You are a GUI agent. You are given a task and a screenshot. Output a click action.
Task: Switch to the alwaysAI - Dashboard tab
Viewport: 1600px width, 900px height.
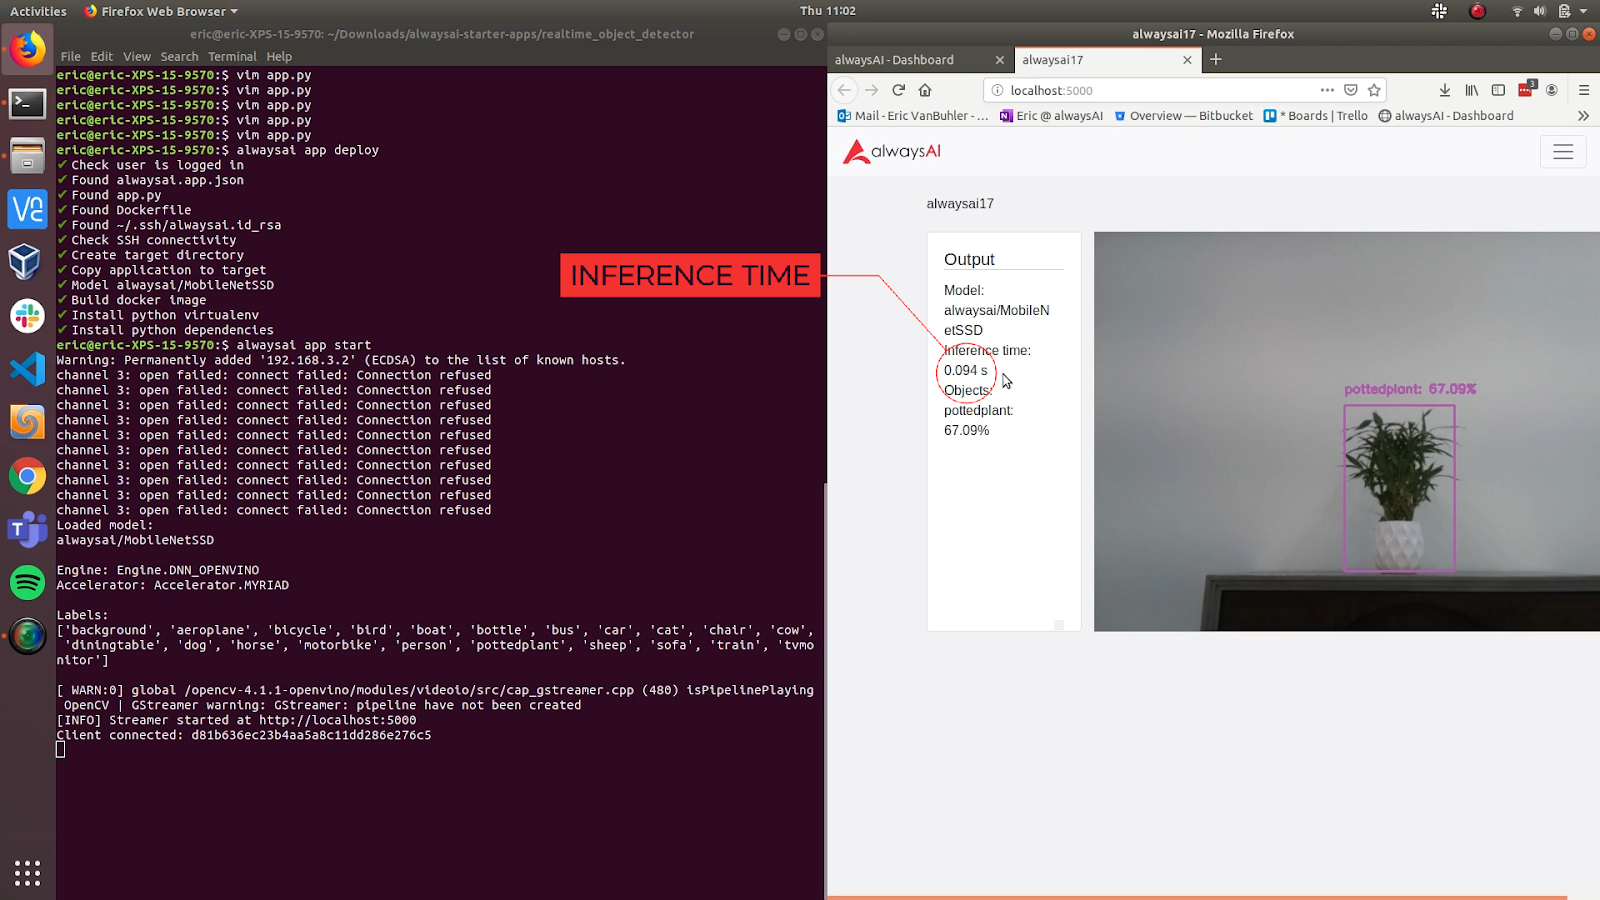point(895,60)
